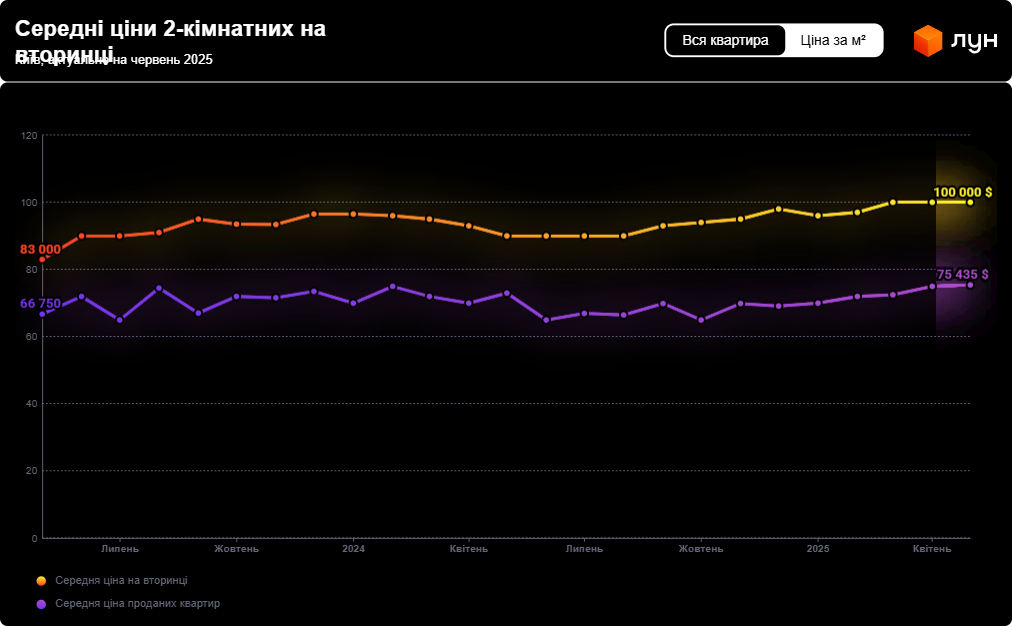Image resolution: width=1012 pixels, height=626 pixels.
Task: Select the purple line point above the 2025 tick
Action: point(818,303)
